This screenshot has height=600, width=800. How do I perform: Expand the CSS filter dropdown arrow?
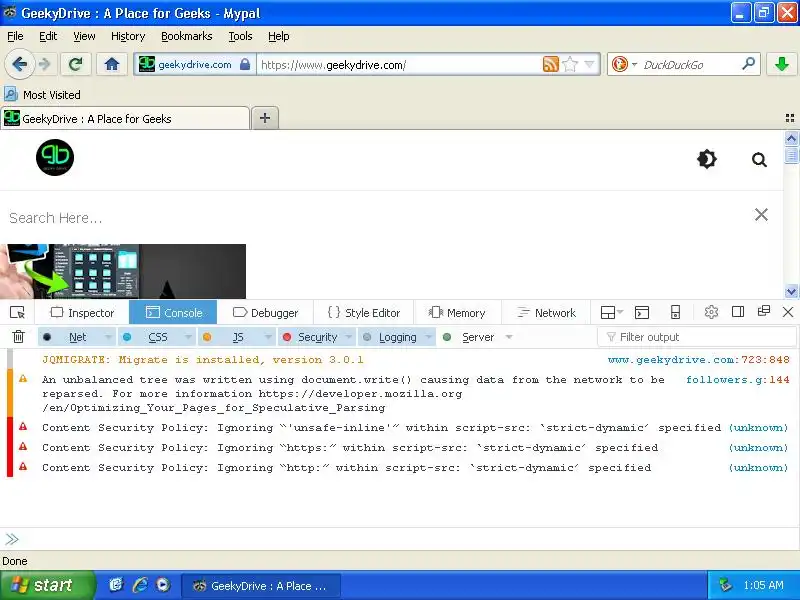point(188,337)
